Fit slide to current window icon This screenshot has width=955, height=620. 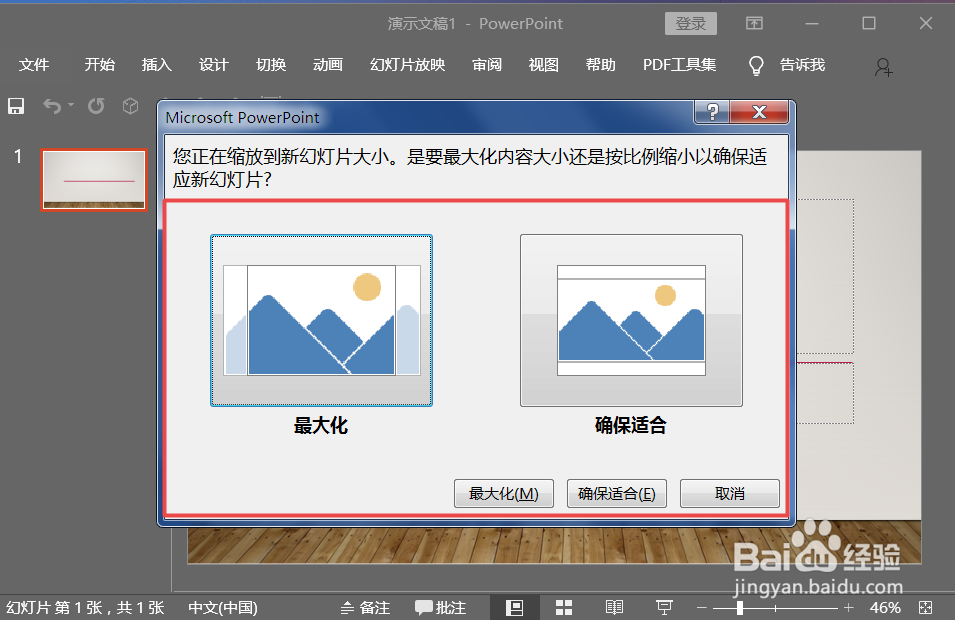926,607
